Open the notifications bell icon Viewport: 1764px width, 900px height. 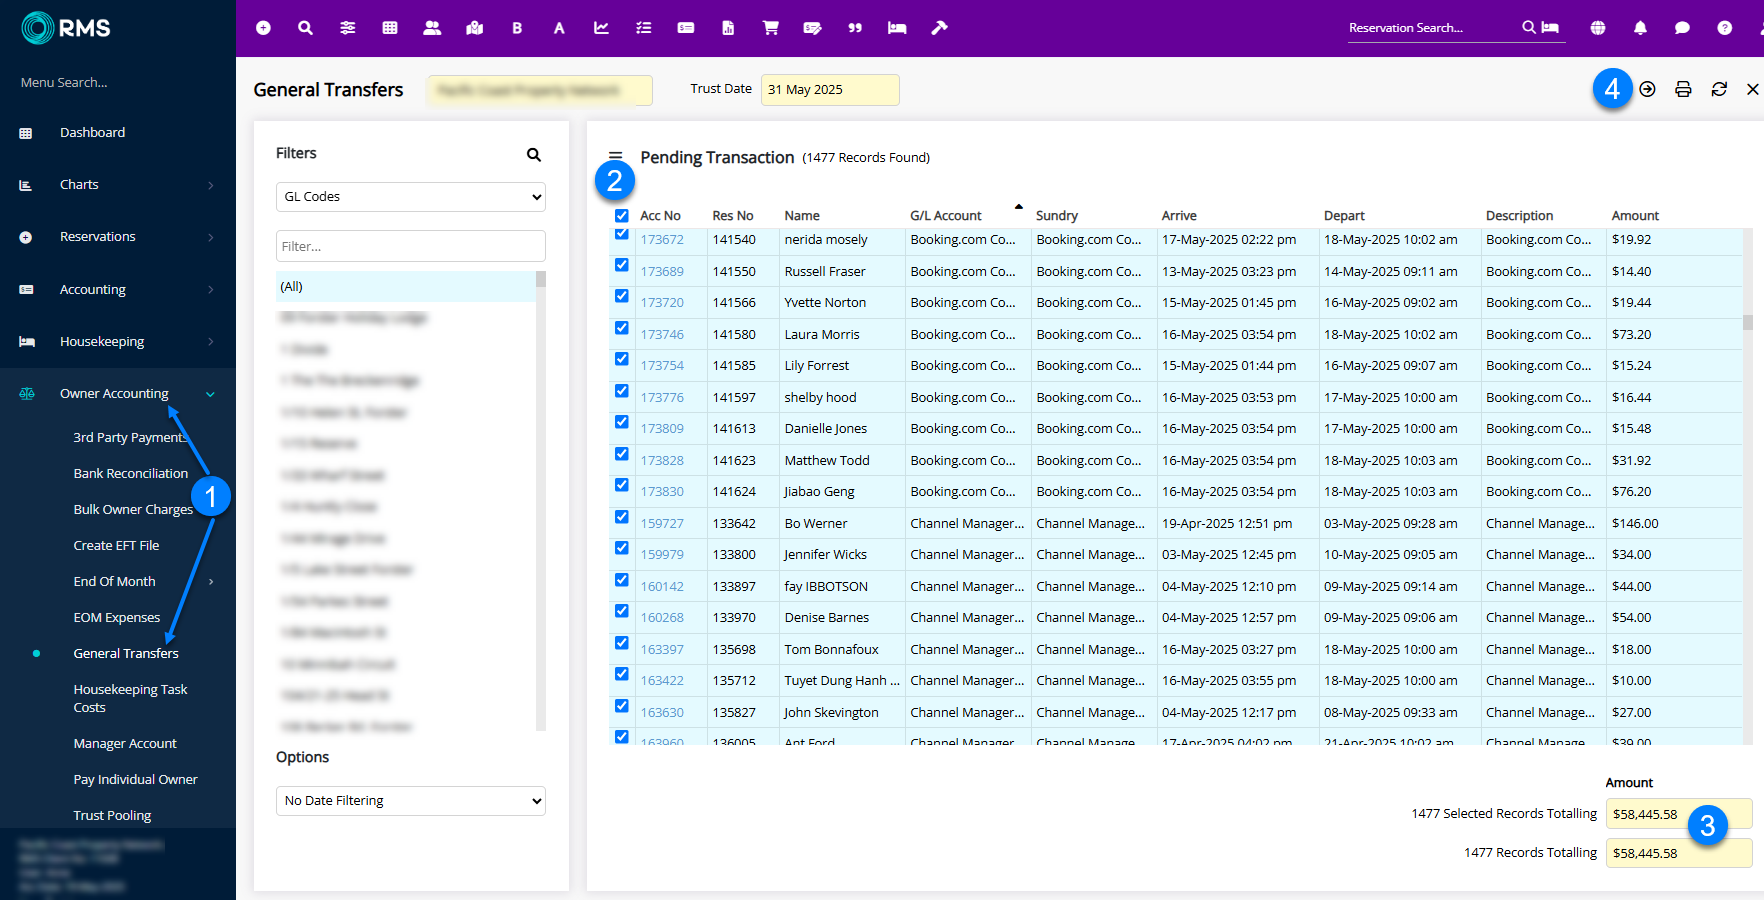[x=1640, y=28]
